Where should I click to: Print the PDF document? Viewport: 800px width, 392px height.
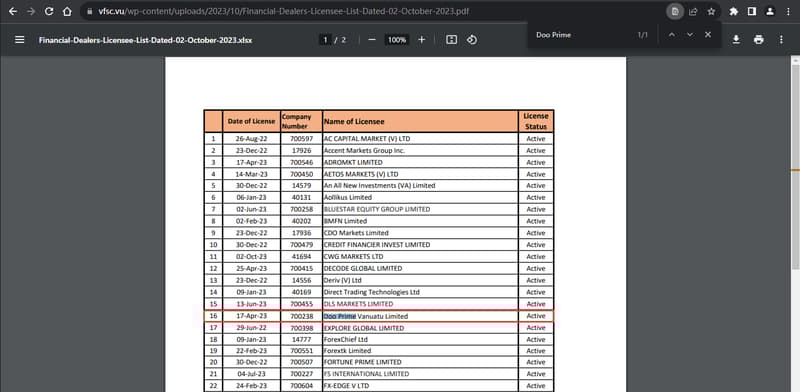click(x=759, y=40)
